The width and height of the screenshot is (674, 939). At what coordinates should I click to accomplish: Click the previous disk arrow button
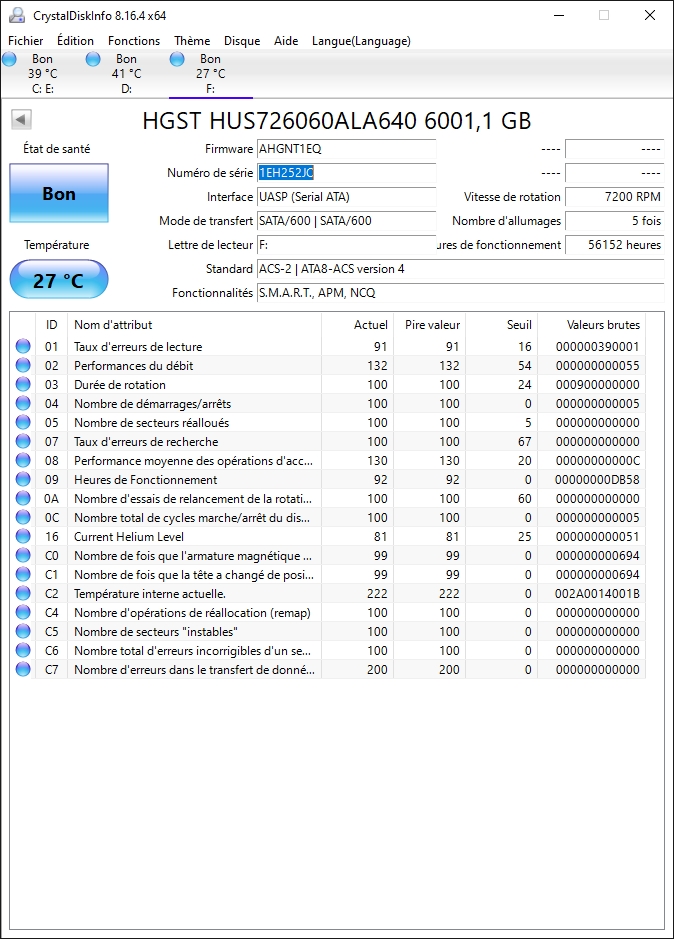click(20, 120)
